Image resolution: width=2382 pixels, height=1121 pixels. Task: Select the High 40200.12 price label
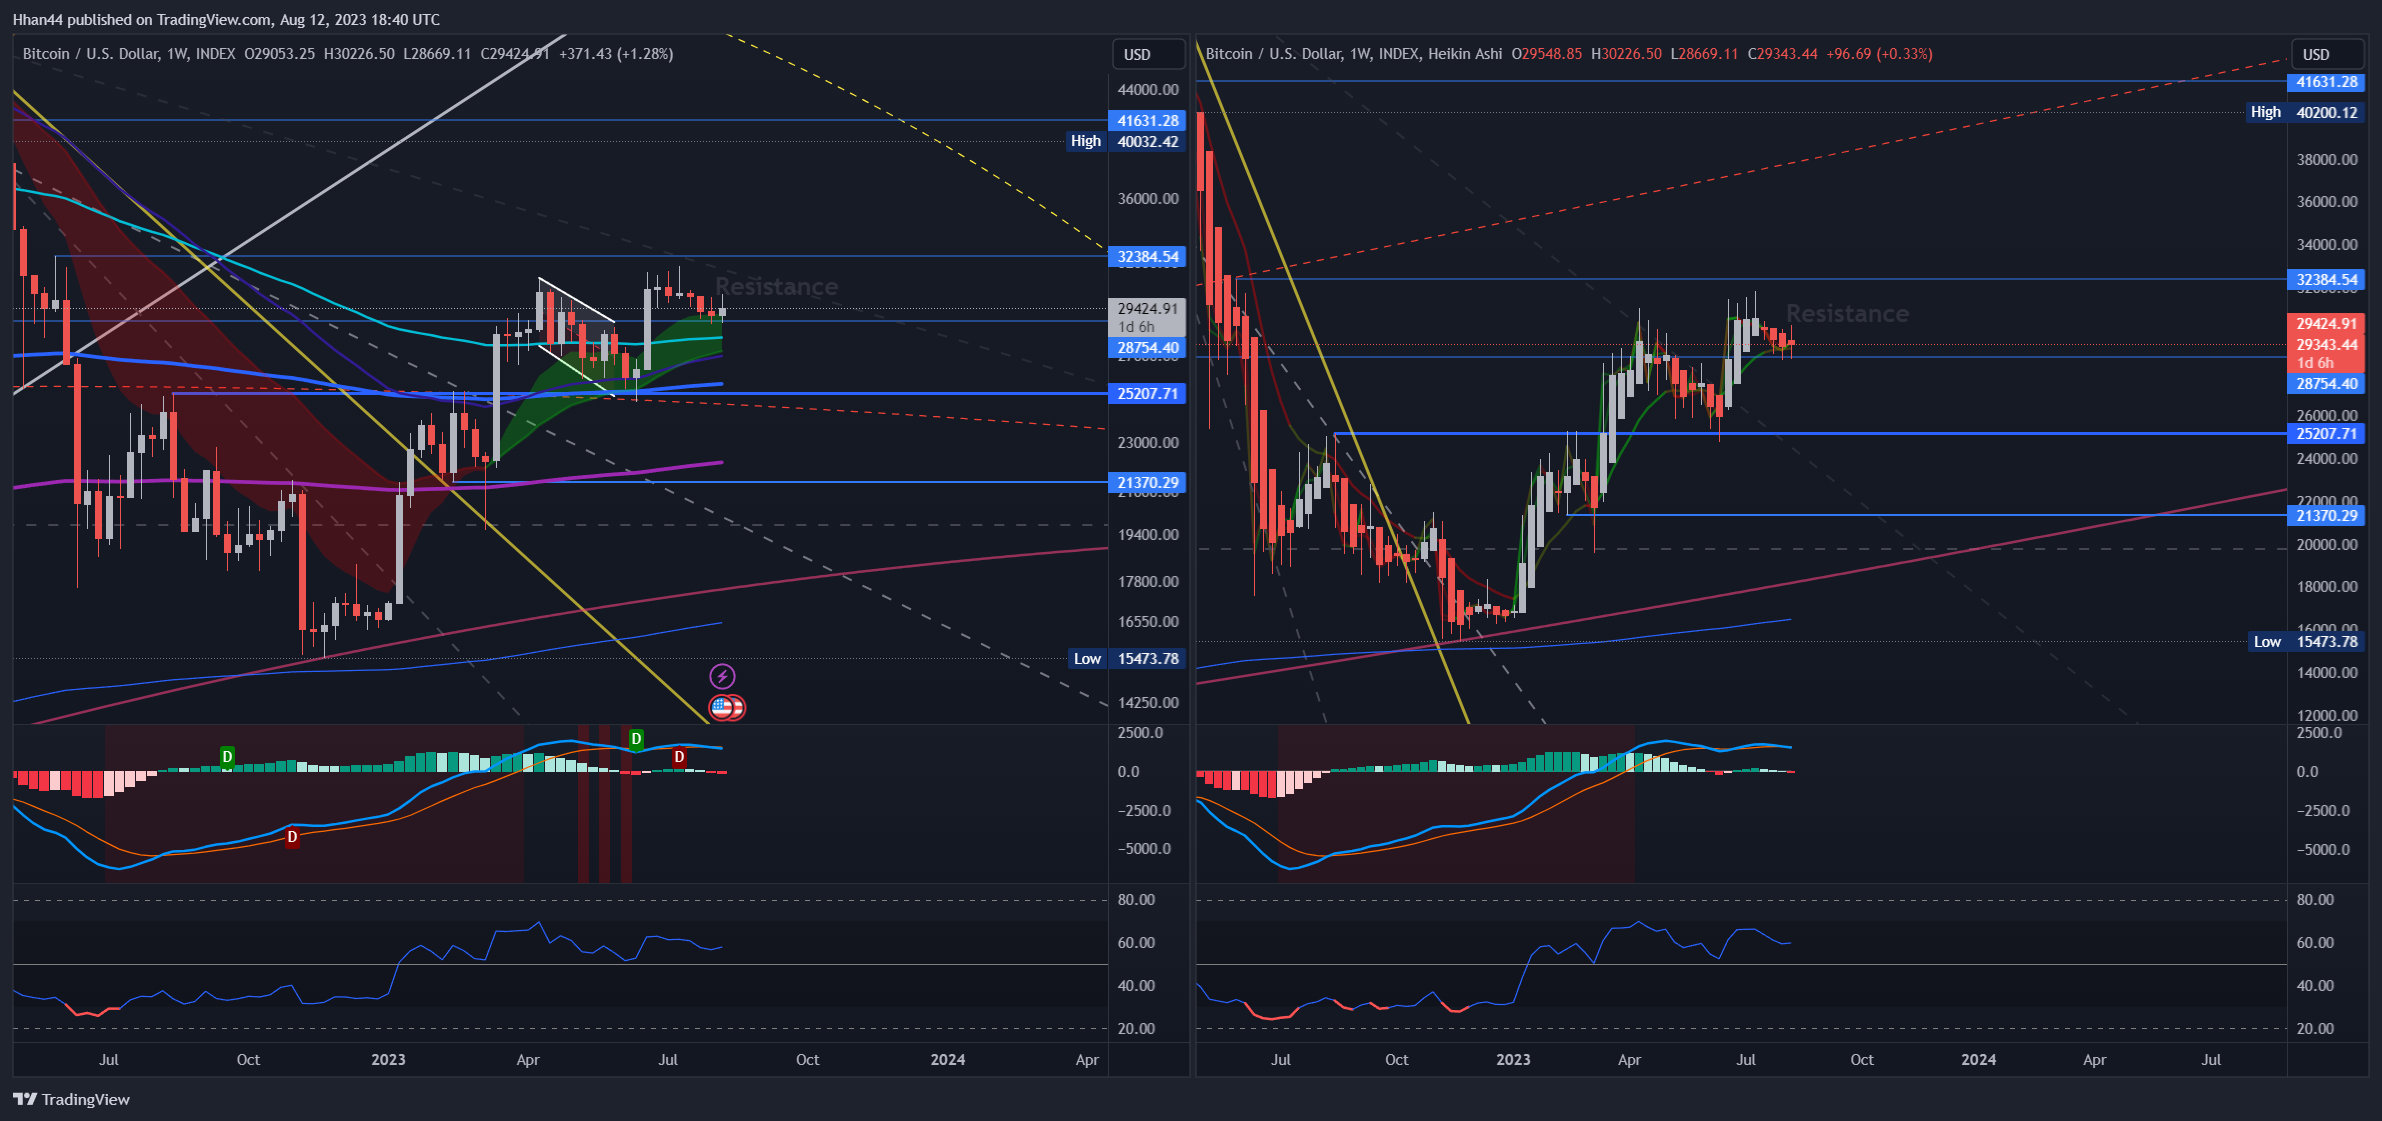click(2306, 112)
